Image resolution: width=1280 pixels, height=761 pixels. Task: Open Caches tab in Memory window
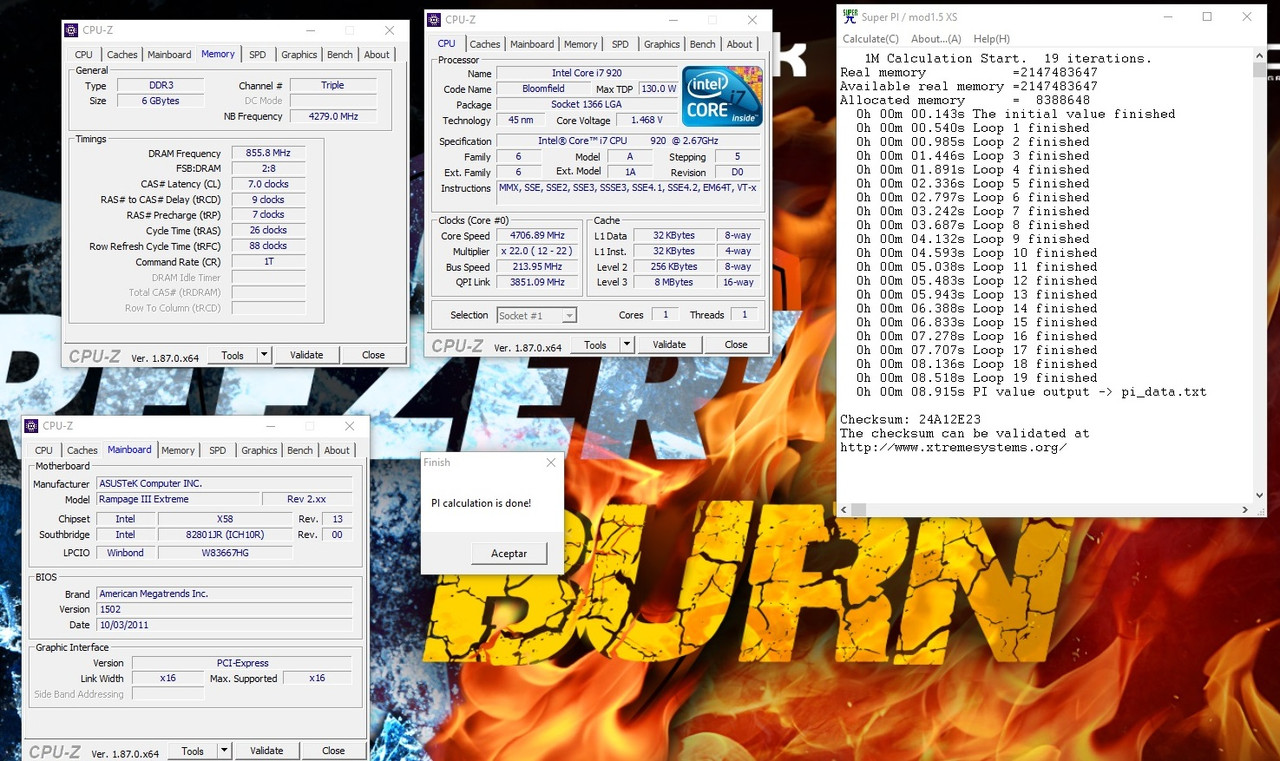122,55
